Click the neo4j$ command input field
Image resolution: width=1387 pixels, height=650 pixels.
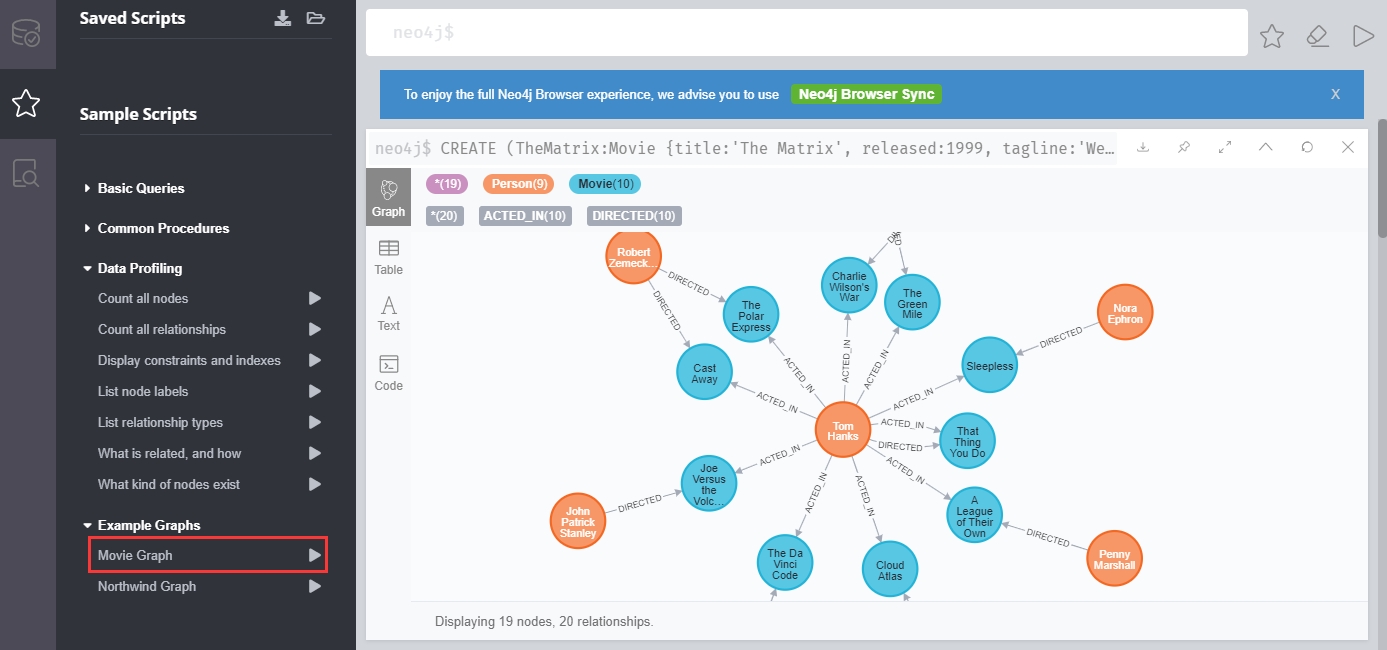point(806,33)
